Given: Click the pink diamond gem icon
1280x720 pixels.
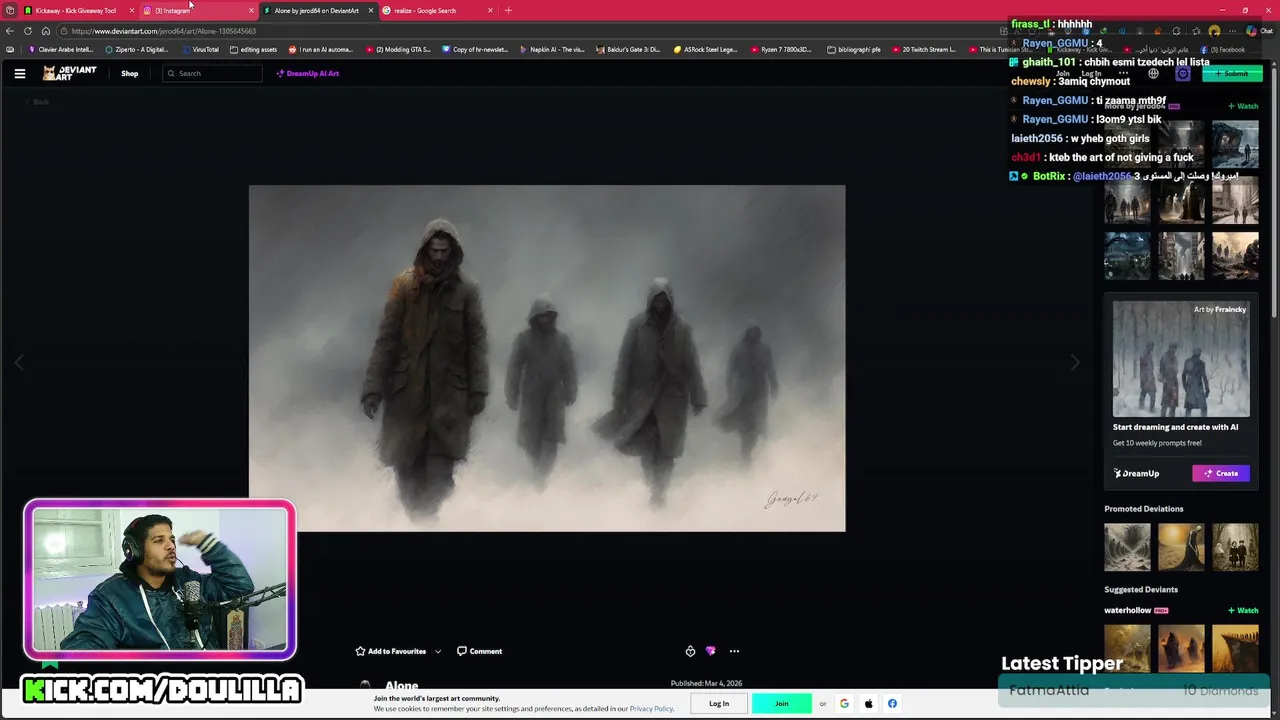Looking at the screenshot, I should coord(711,651).
